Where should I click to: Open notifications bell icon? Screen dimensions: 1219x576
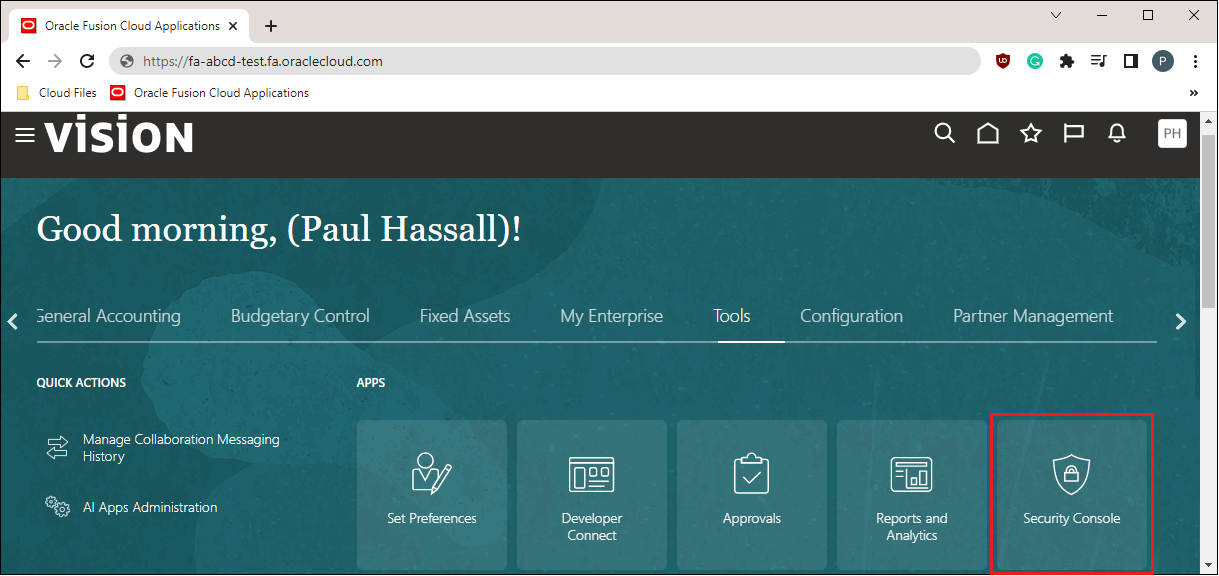[1117, 134]
